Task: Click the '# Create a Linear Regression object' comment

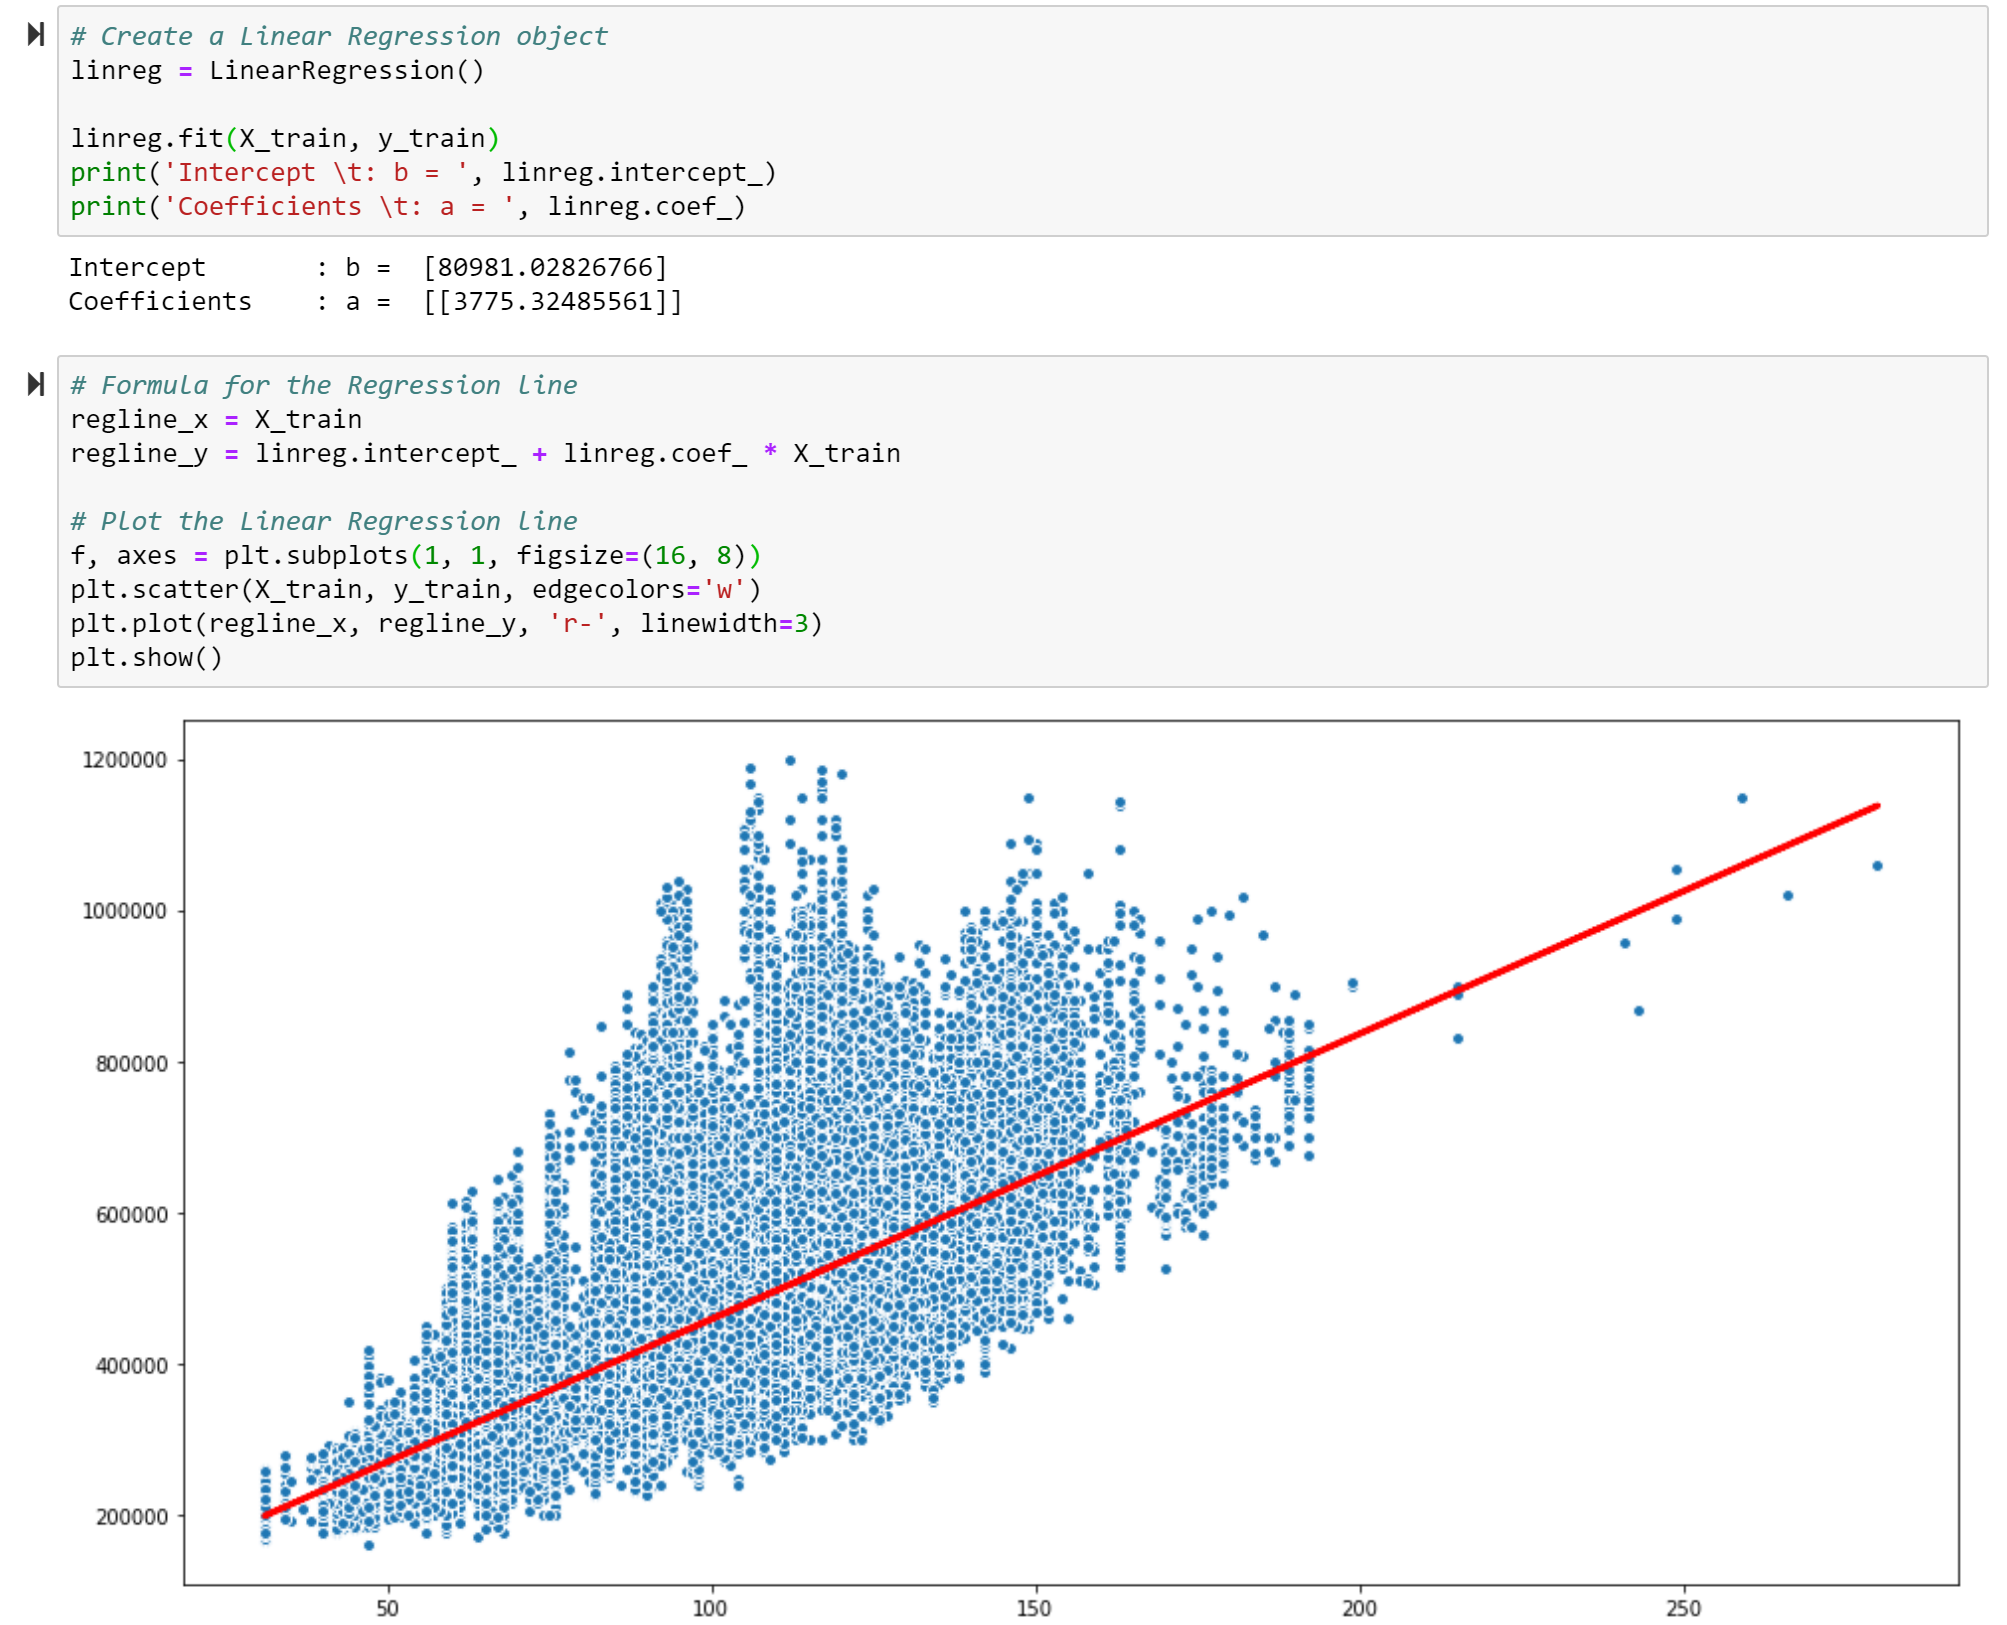Action: point(338,37)
